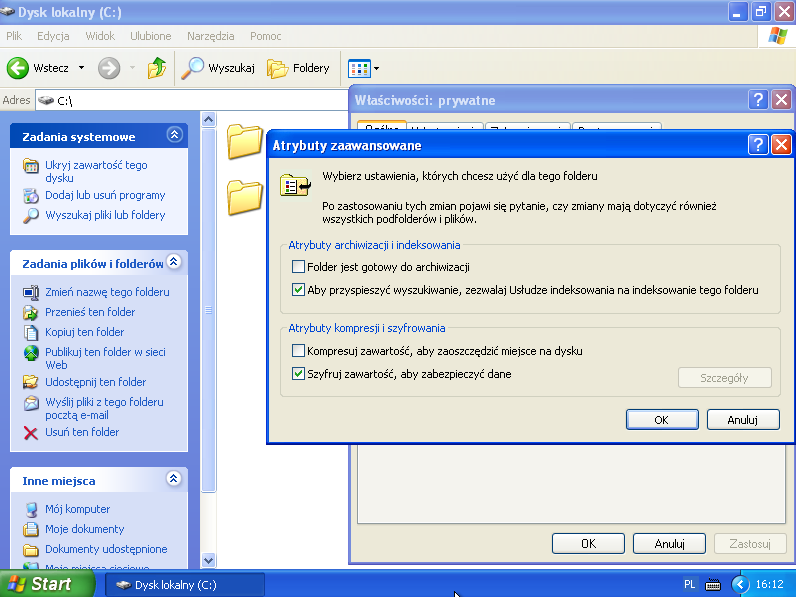Open the Narzędzia menu
The width and height of the screenshot is (796, 597).
(210, 36)
